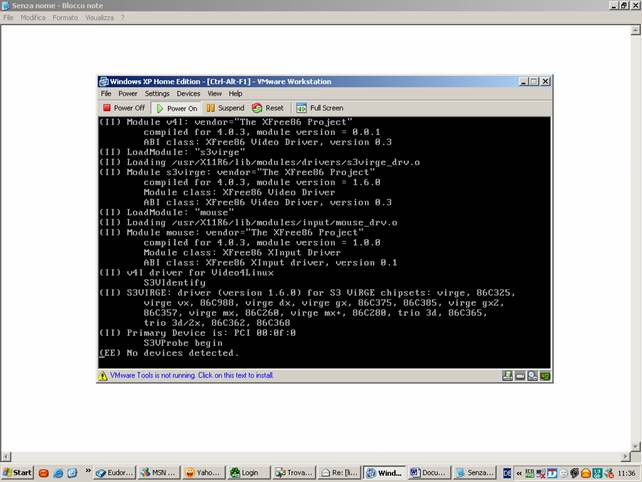The image size is (642, 482).
Task: Switch to the 'Docu...' Word taskbar button
Action: coord(430,473)
